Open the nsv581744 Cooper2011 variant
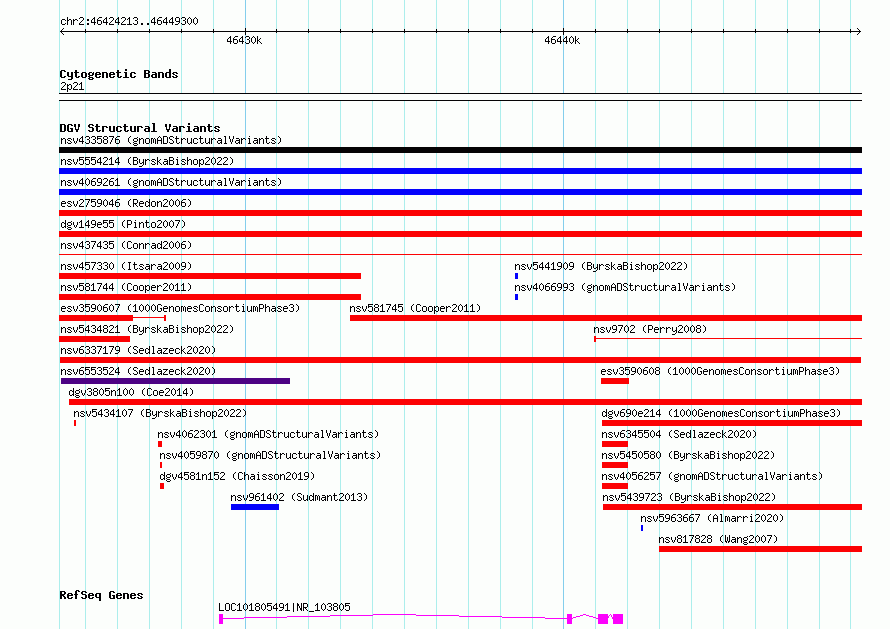 [x=126, y=287]
